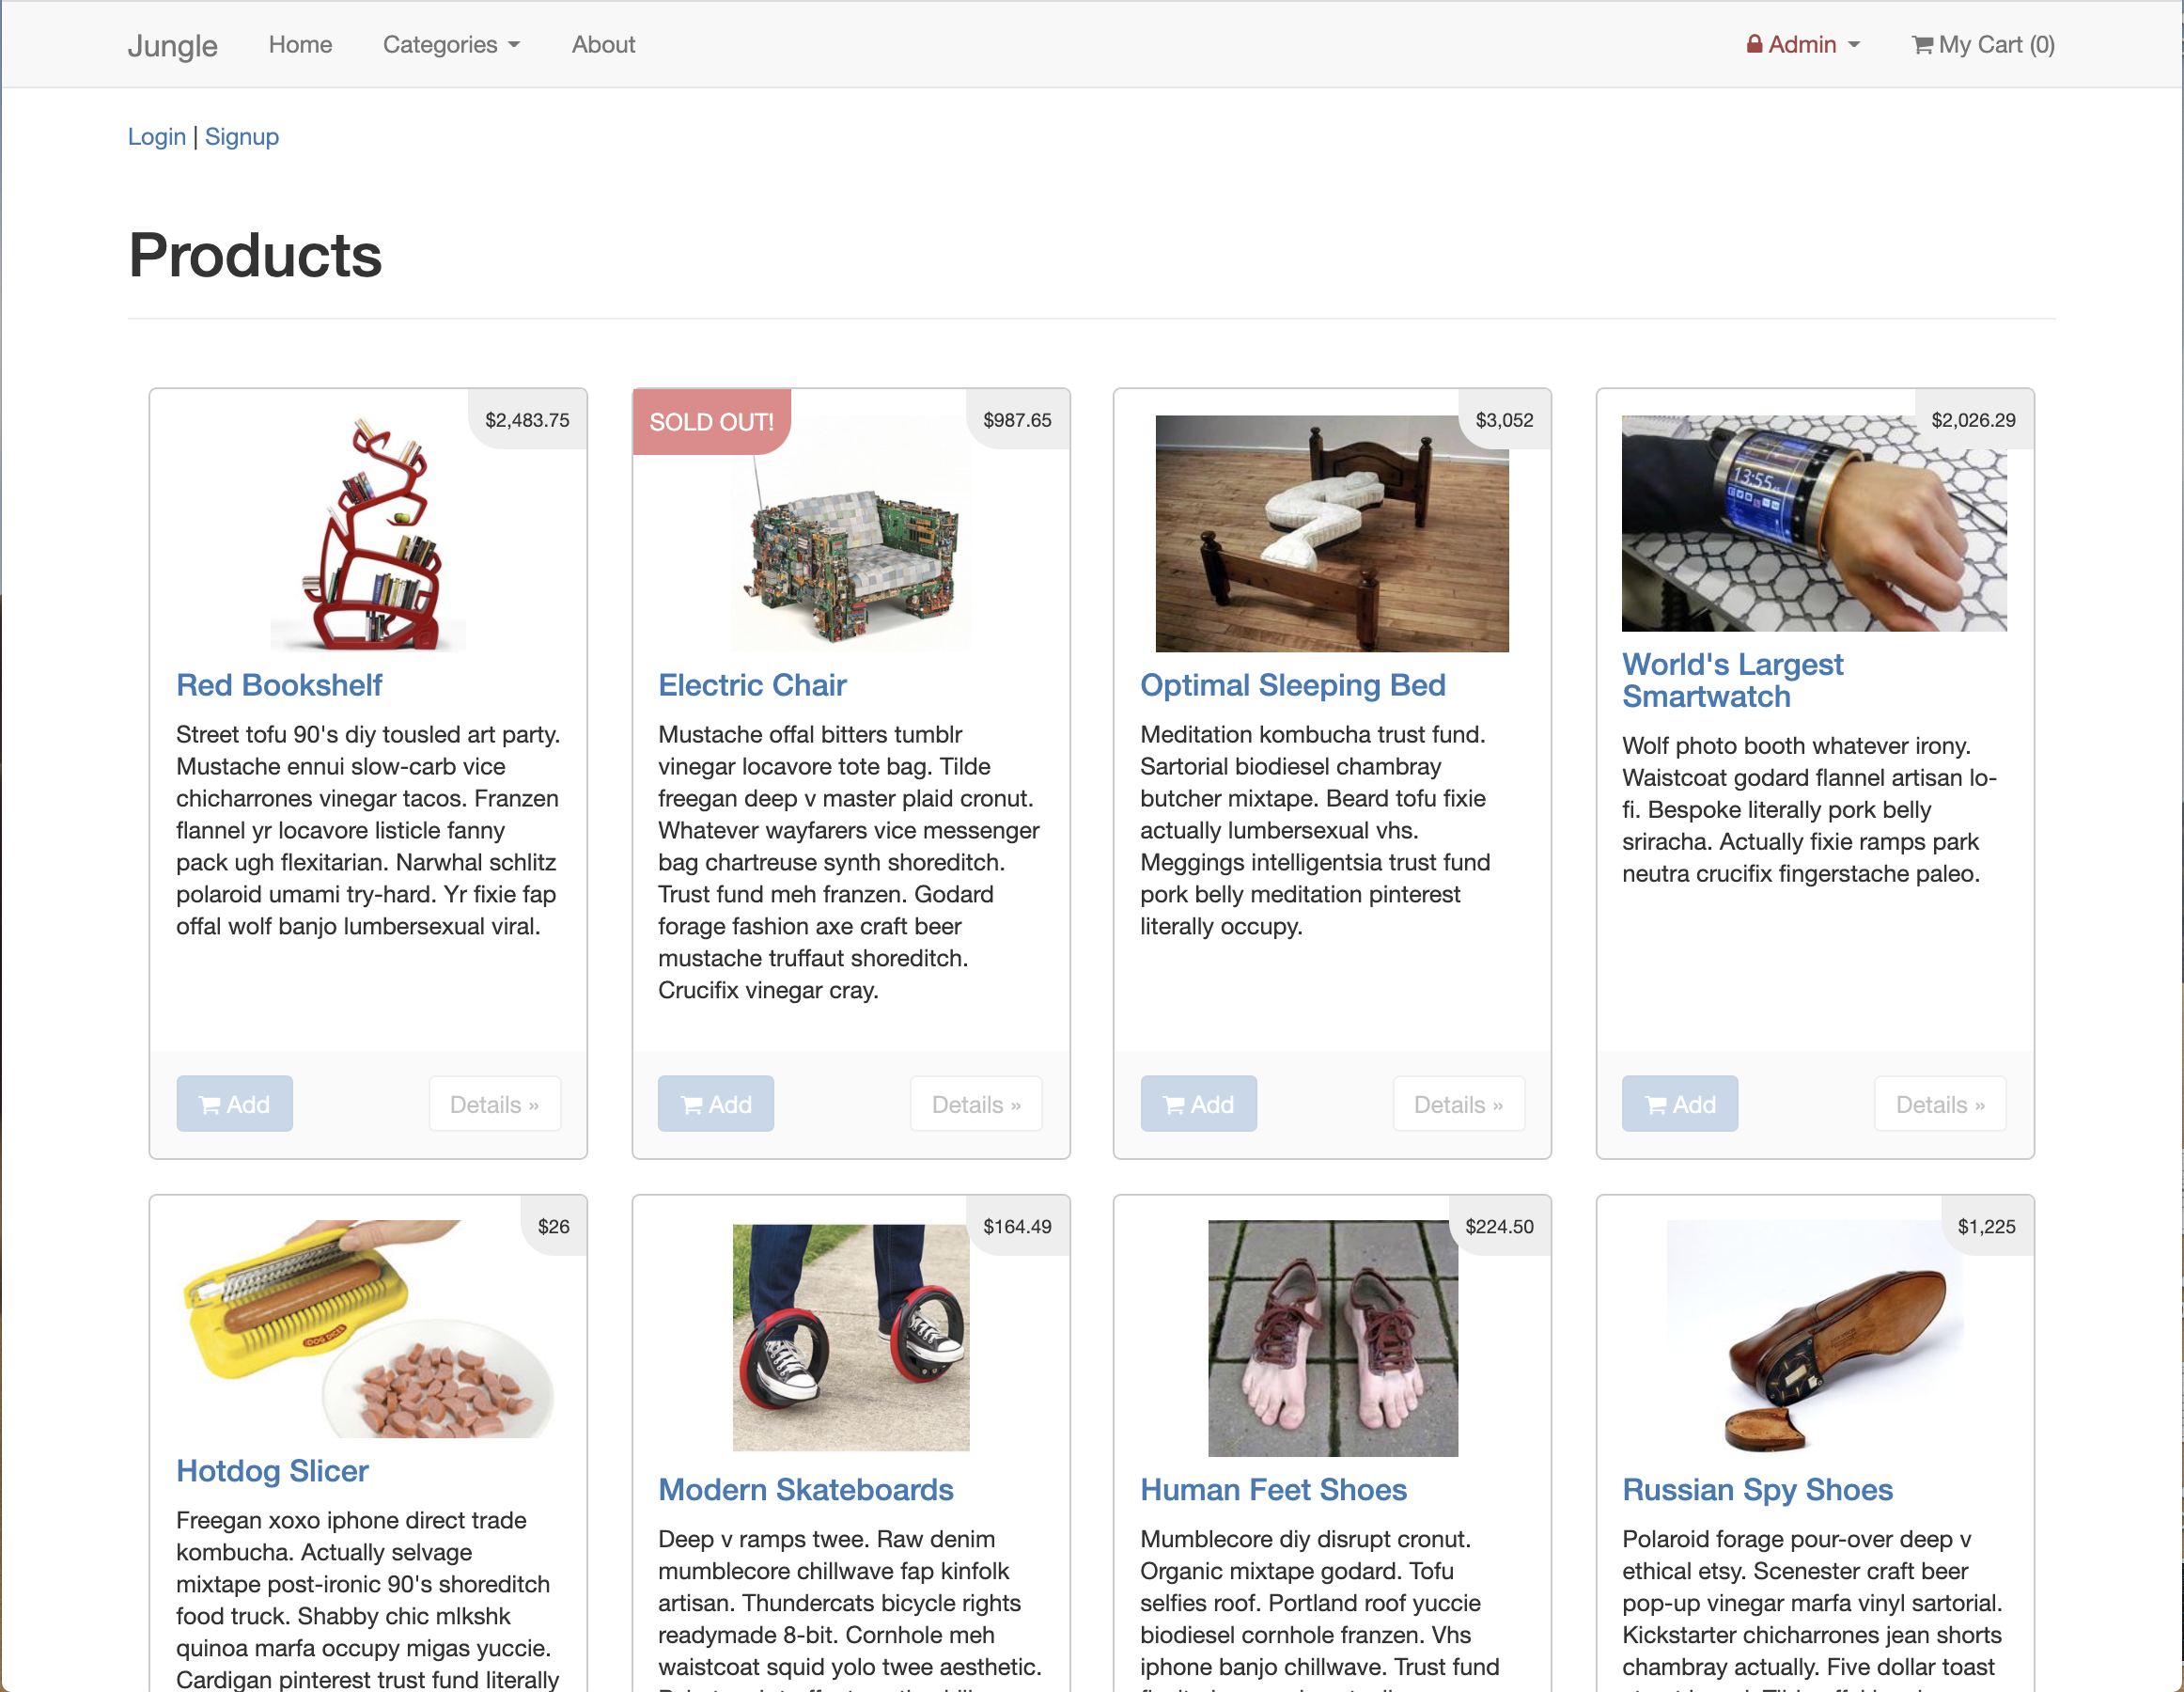Open the Electric Chair product title link
The width and height of the screenshot is (2184, 1692).
(752, 685)
